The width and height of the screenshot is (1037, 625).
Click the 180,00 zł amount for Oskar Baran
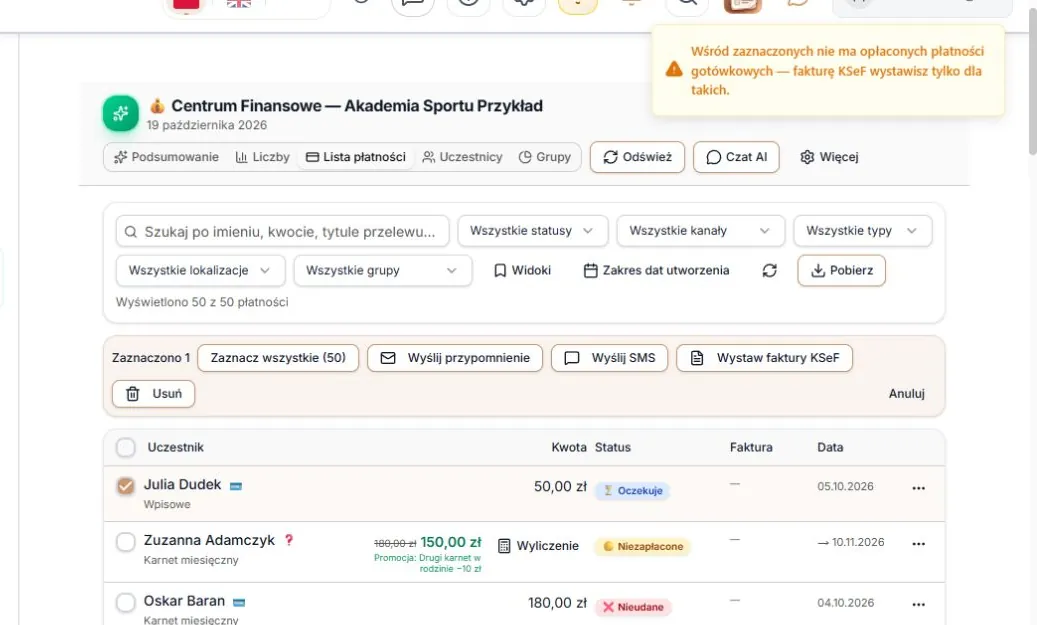tap(557, 603)
